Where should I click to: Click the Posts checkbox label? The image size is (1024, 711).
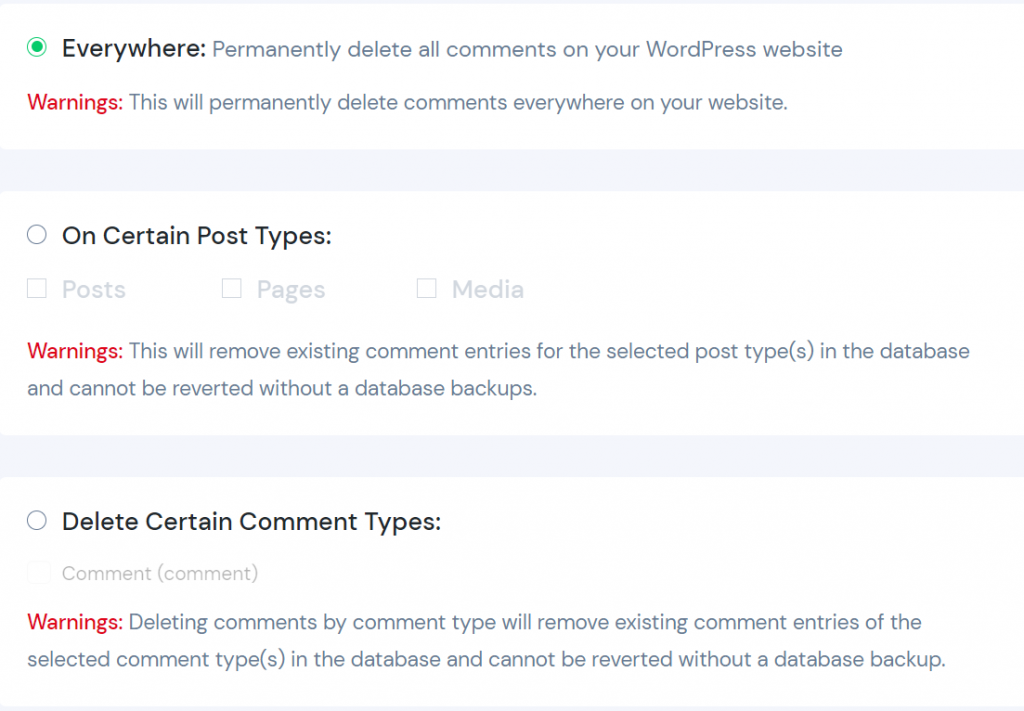[93, 289]
